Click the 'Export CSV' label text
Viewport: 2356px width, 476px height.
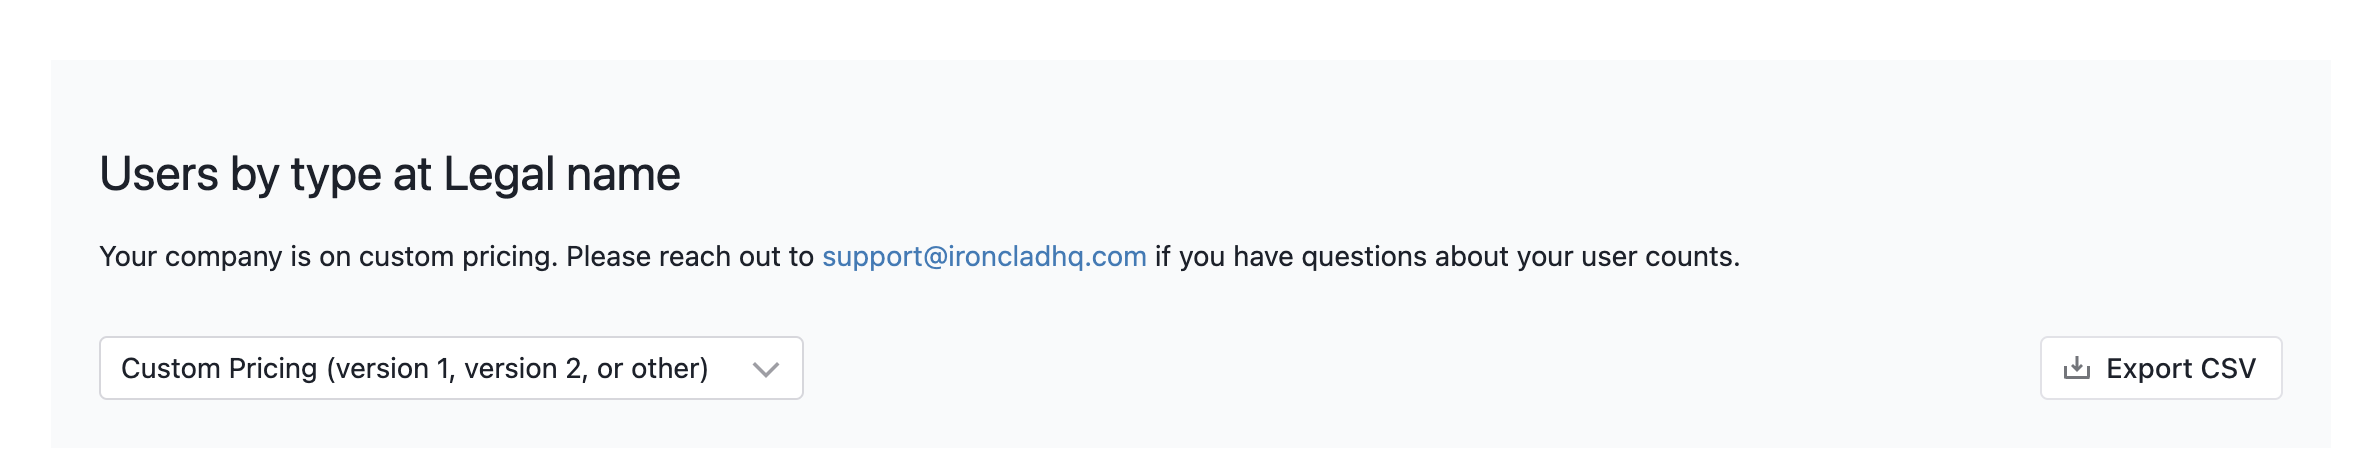2181,369
